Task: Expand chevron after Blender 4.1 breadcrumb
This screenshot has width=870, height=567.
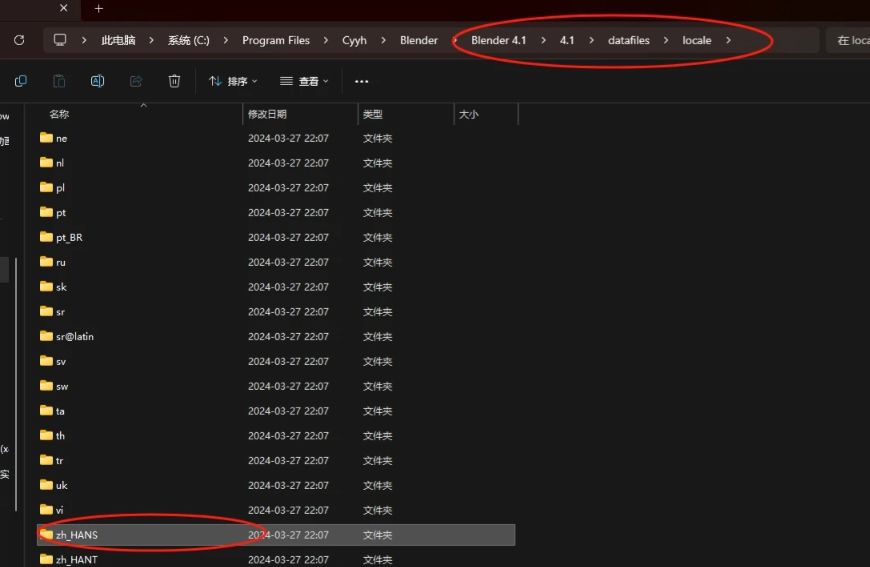Action: [x=543, y=40]
